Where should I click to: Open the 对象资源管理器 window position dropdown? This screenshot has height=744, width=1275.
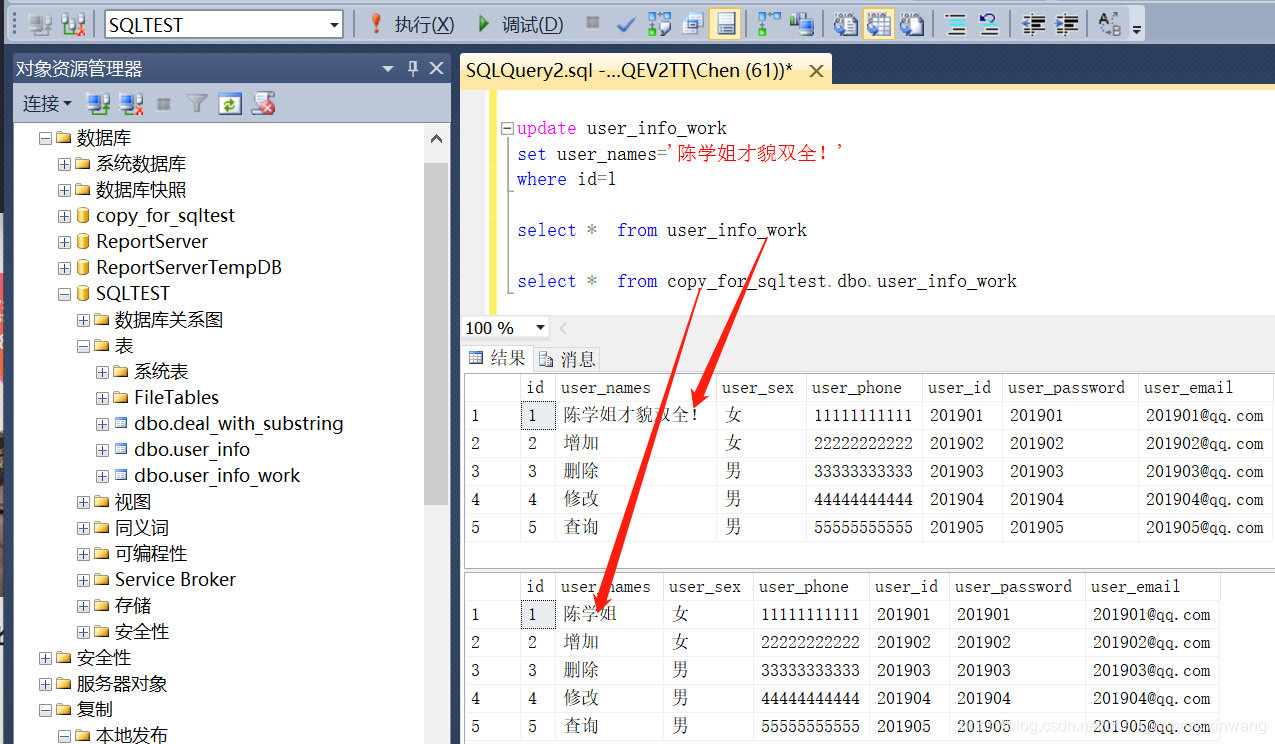pyautogui.click(x=388, y=69)
